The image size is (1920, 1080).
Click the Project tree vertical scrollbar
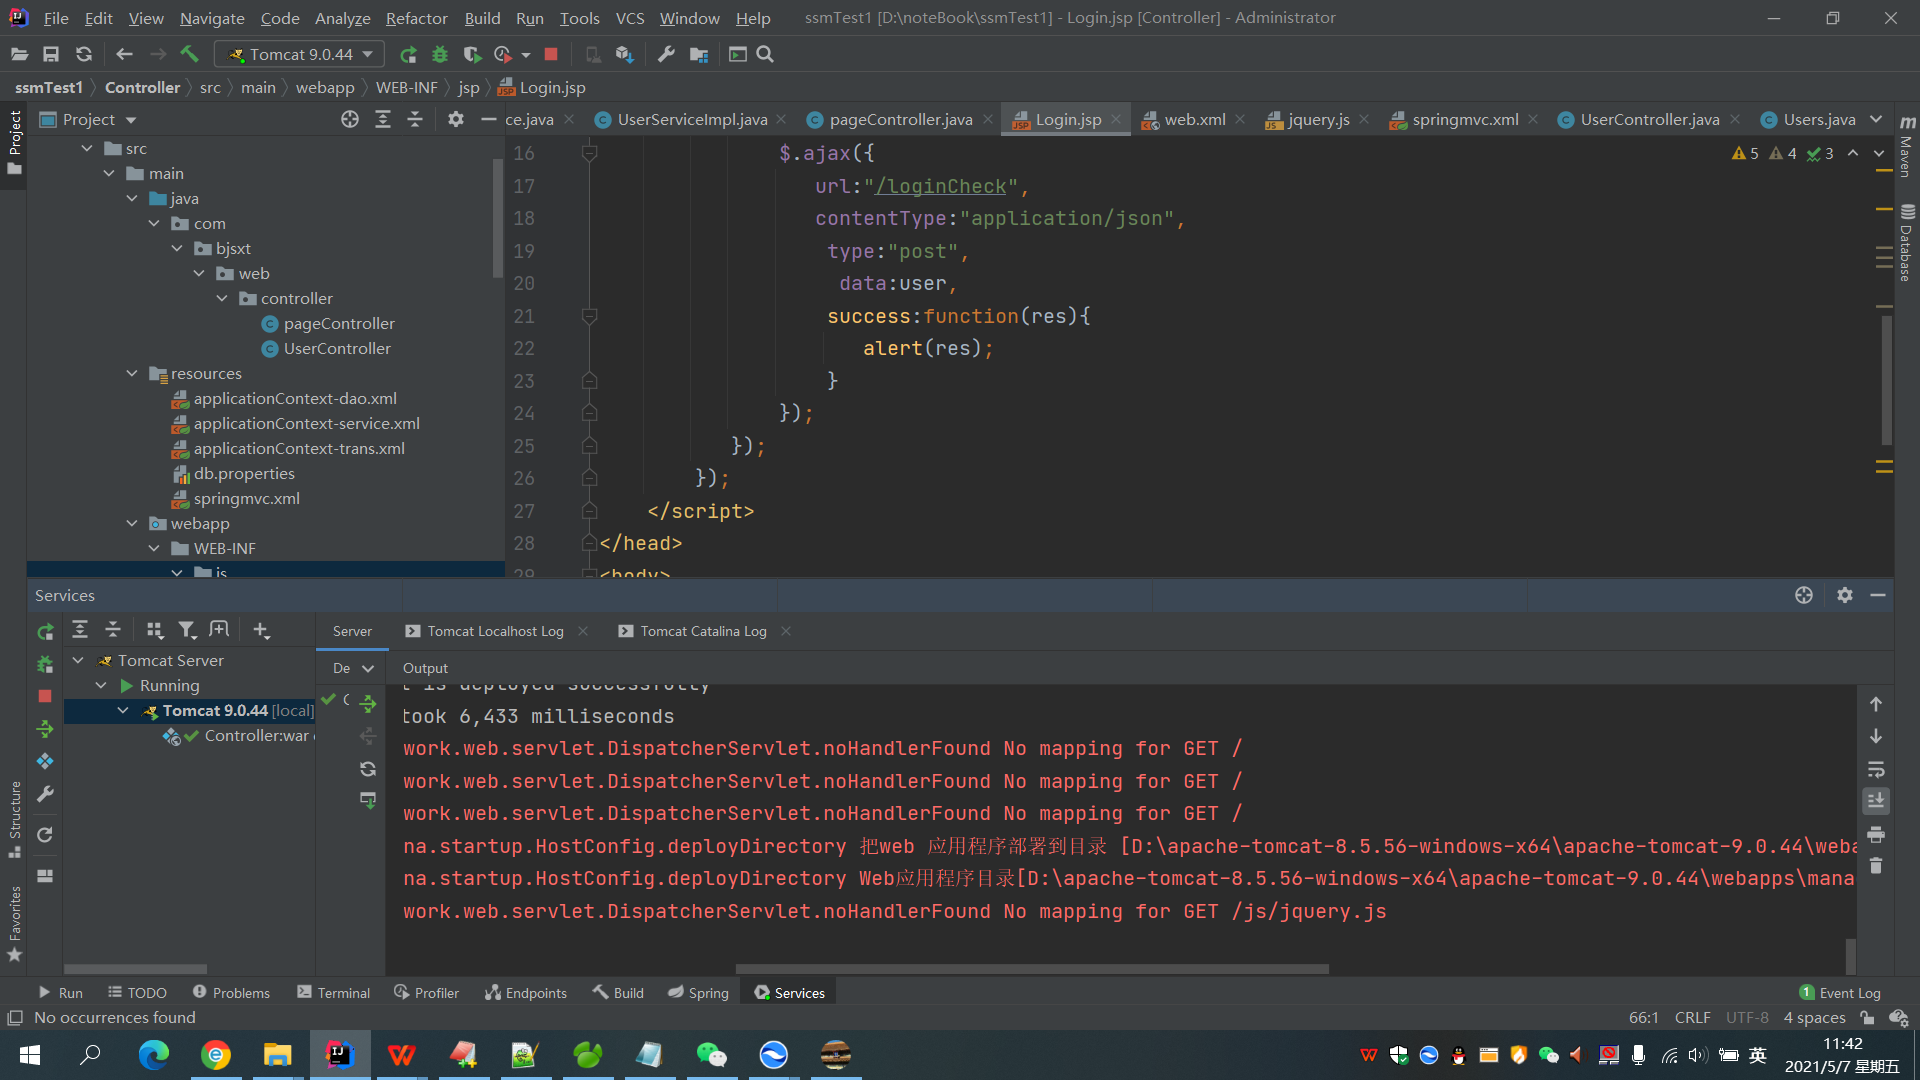point(498,217)
